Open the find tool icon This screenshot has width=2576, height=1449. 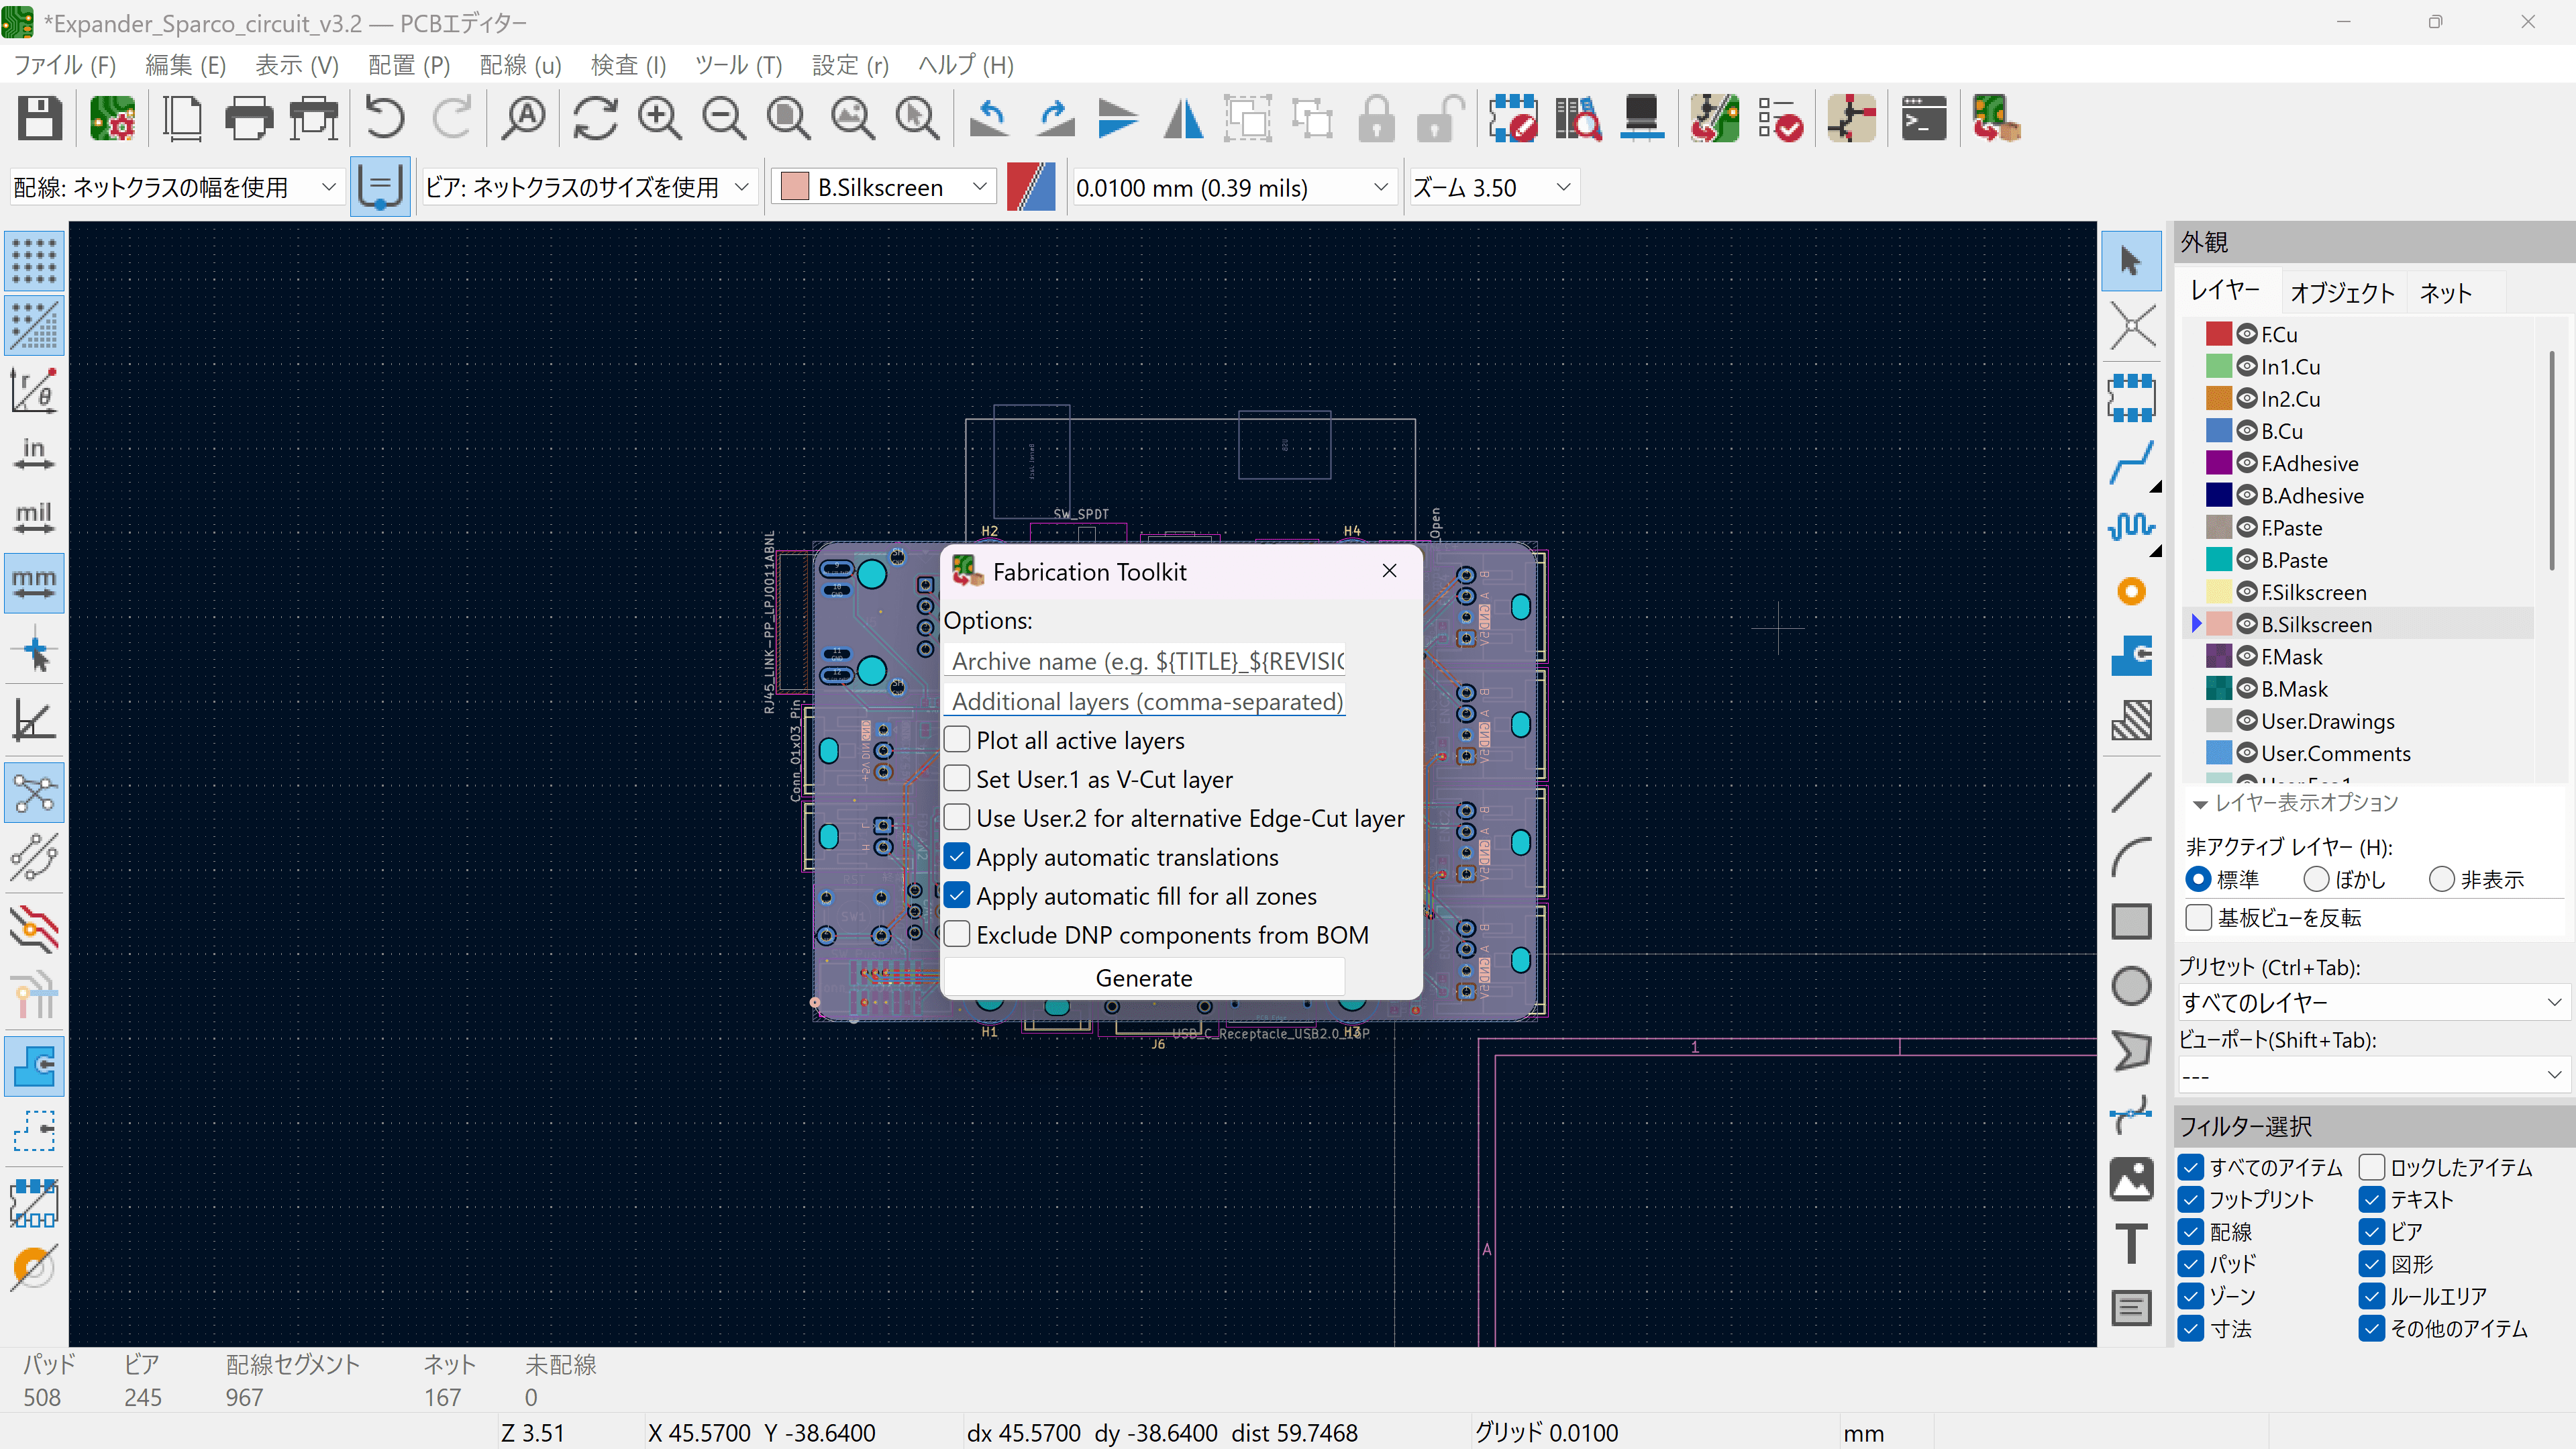[x=523, y=119]
